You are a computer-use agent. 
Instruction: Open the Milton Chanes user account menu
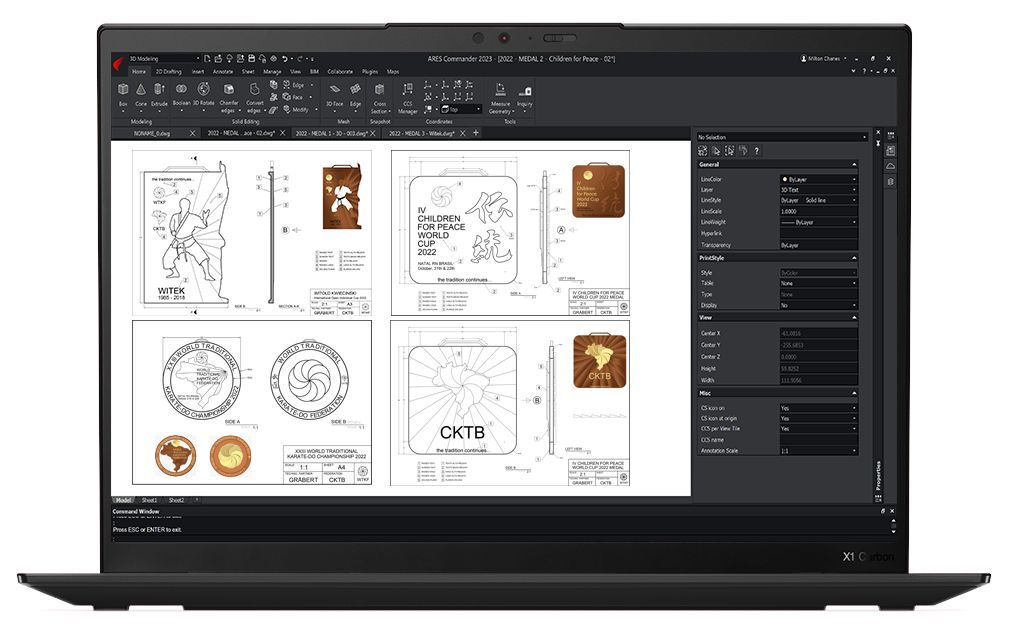(x=824, y=59)
